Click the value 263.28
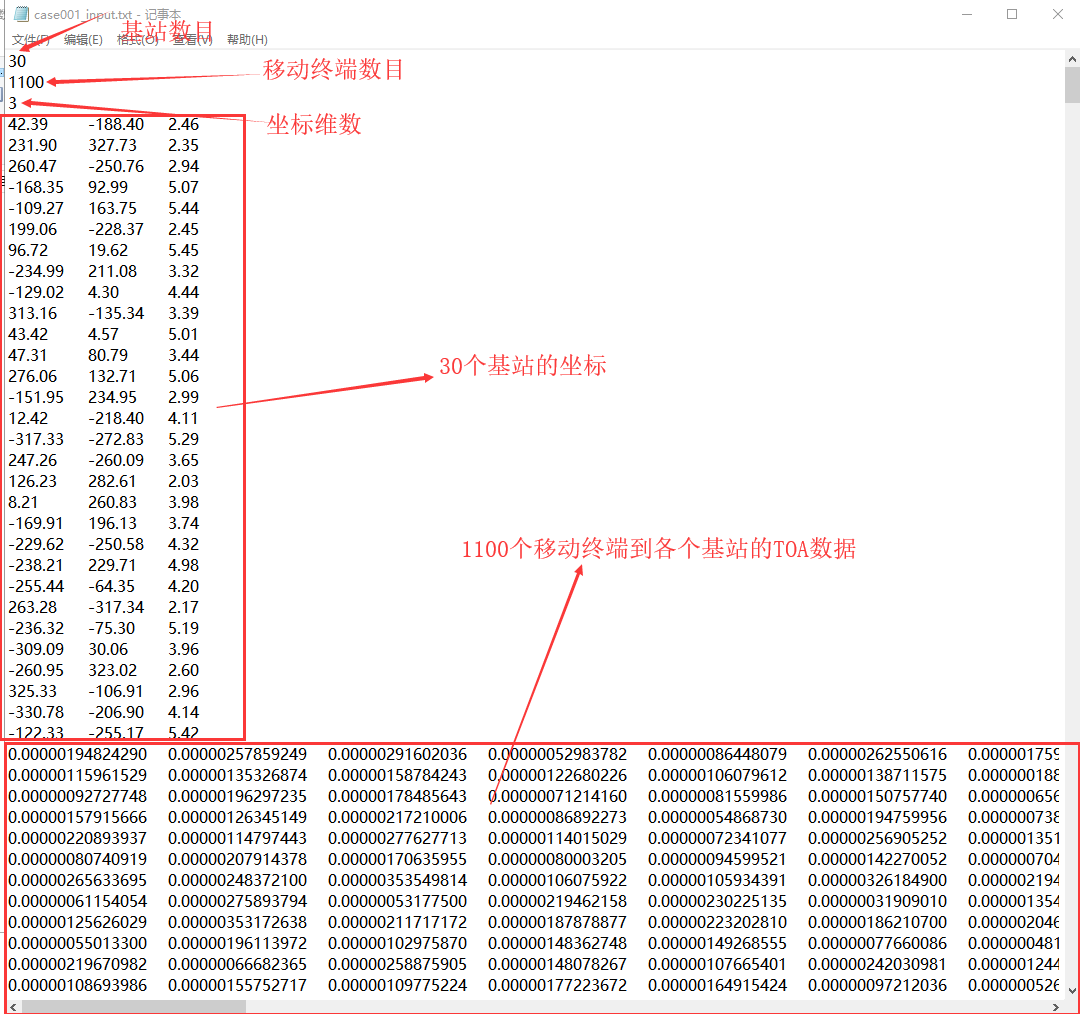The image size is (1080, 1014). click(32, 608)
